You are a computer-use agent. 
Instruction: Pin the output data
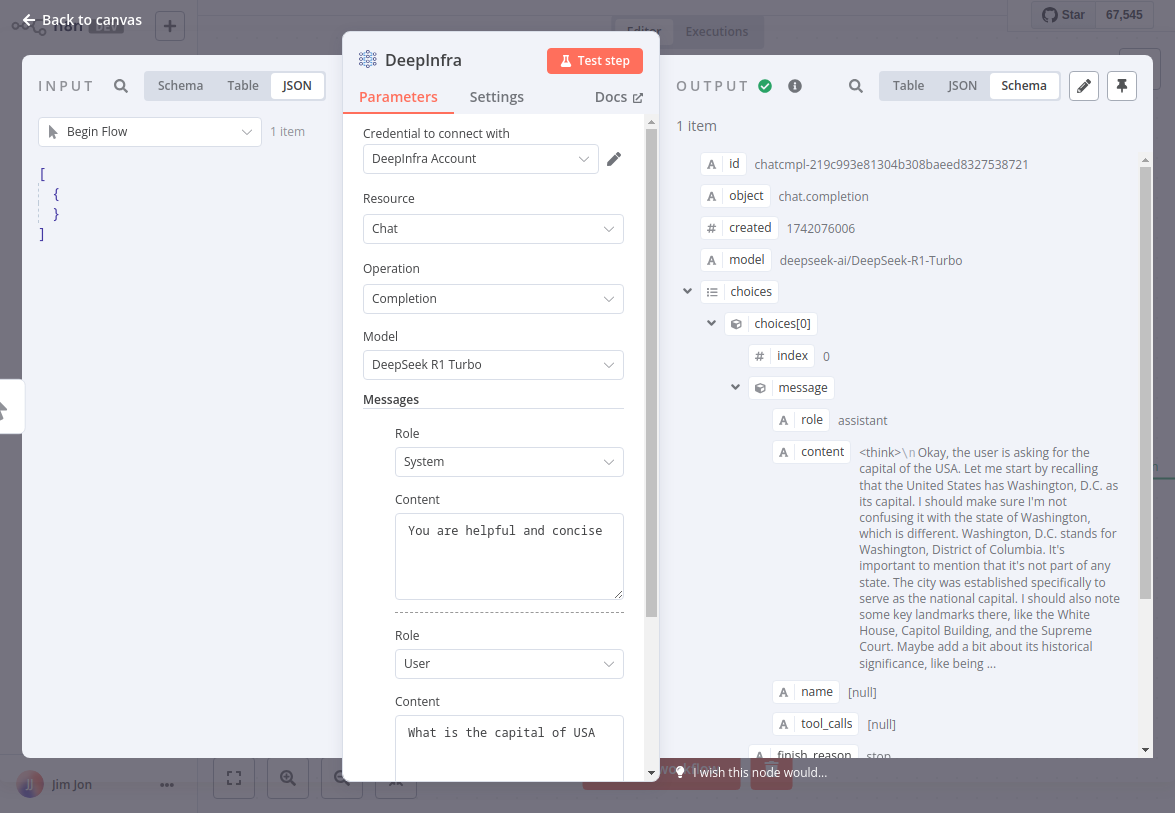pyautogui.click(x=1122, y=86)
